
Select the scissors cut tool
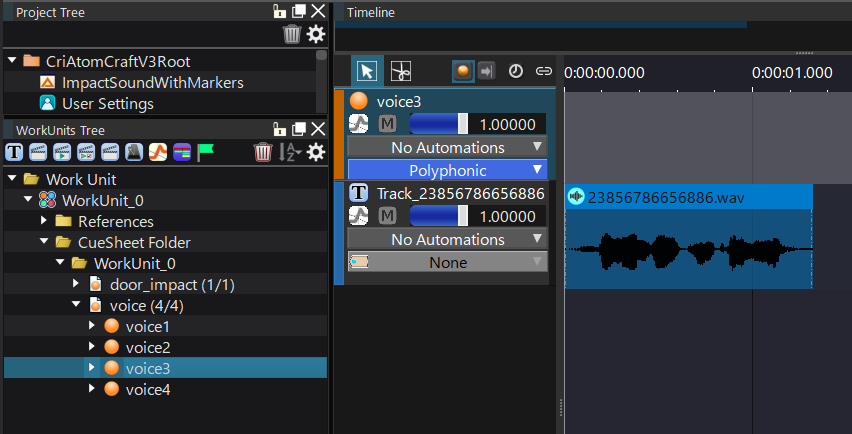pyautogui.click(x=400, y=71)
